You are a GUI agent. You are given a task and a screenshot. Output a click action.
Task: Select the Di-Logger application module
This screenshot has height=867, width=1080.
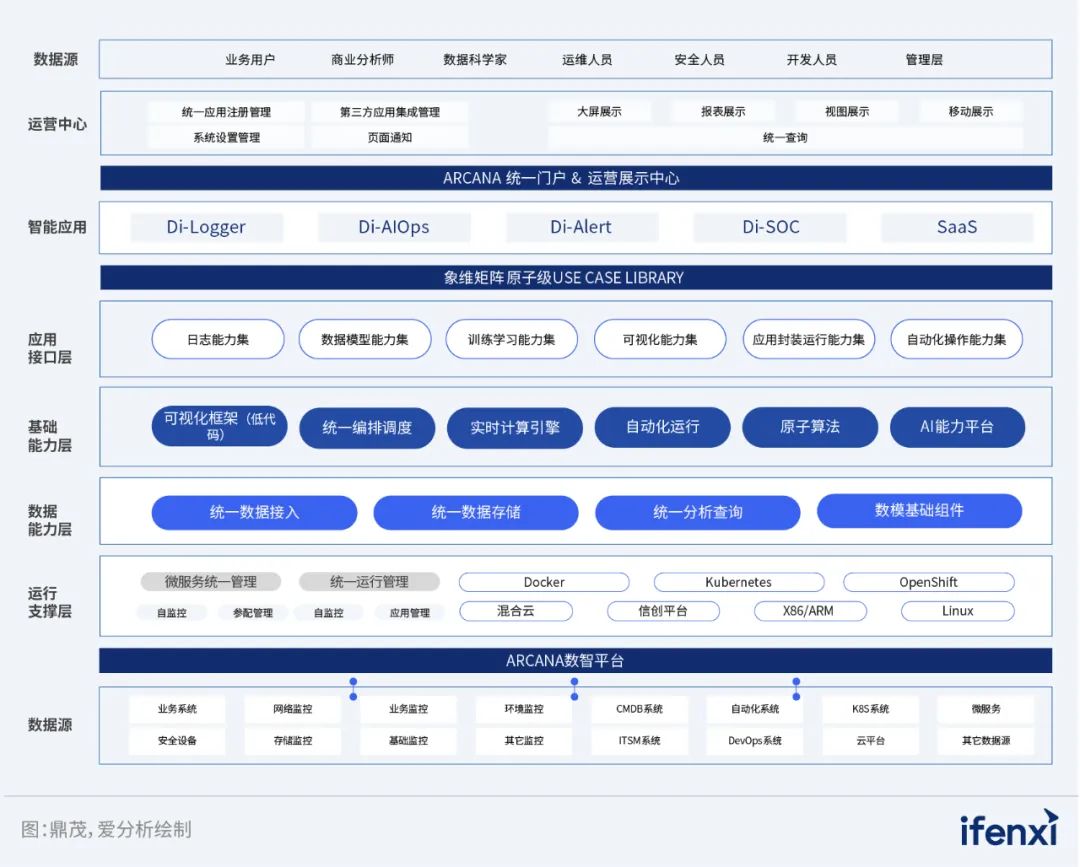206,227
